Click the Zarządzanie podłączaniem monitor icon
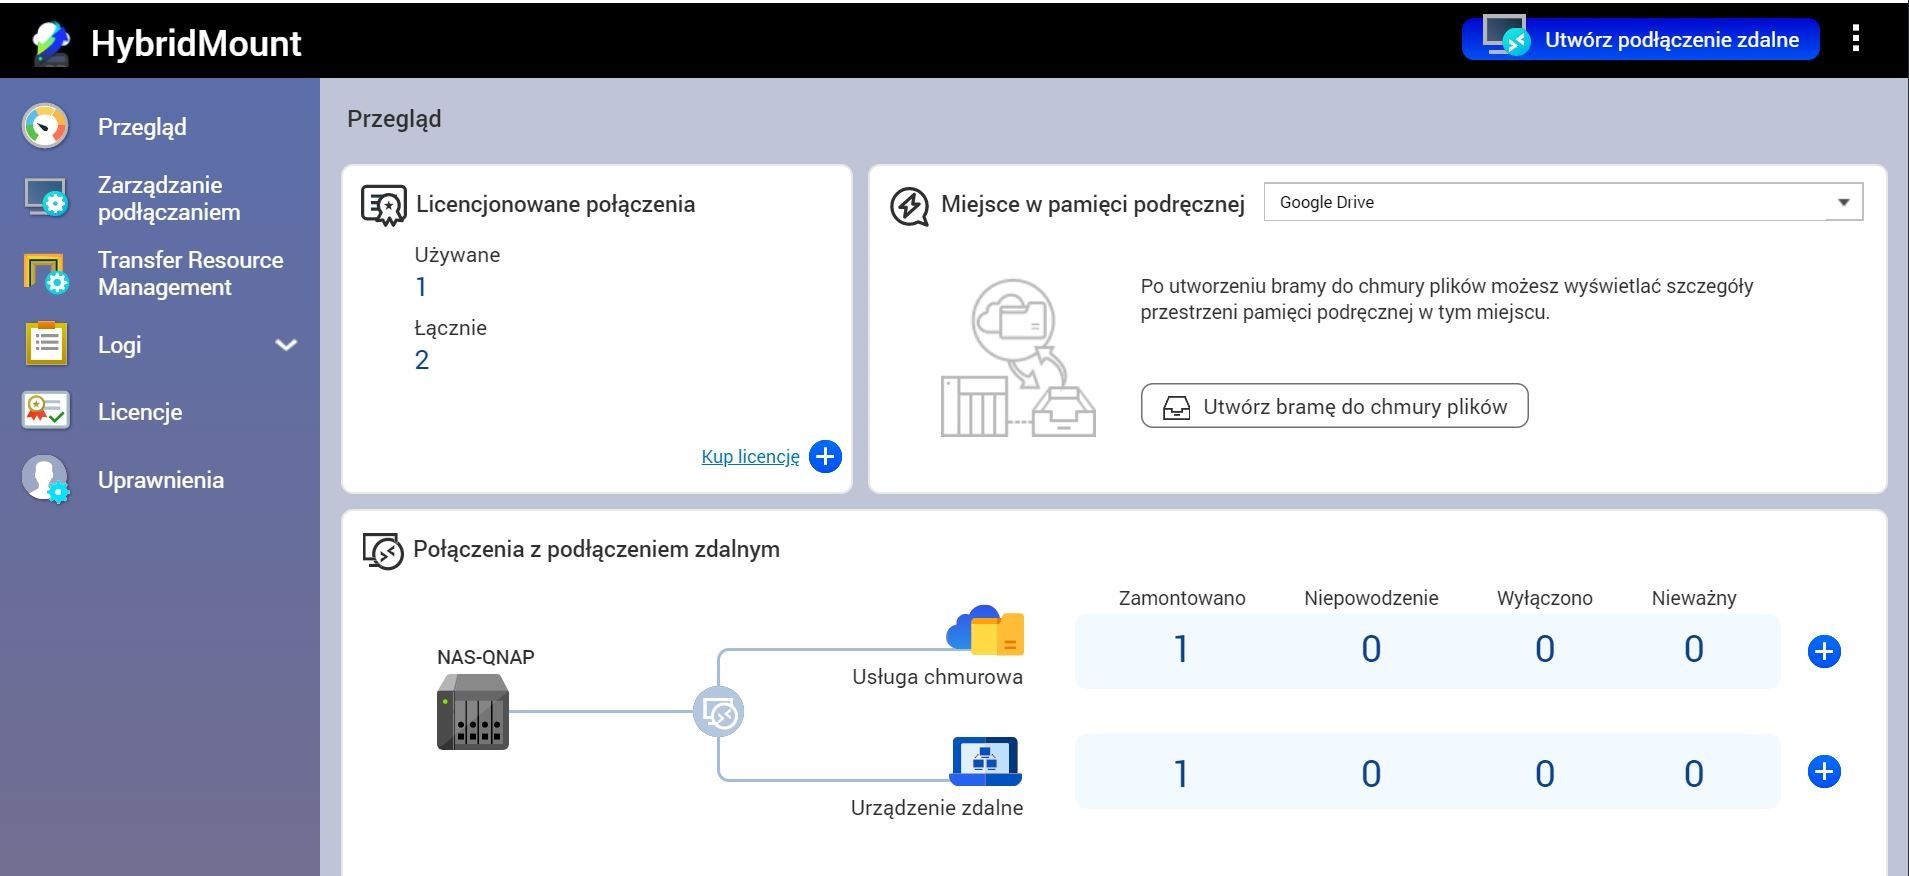Screen dimensions: 1909x876 (x=46, y=198)
